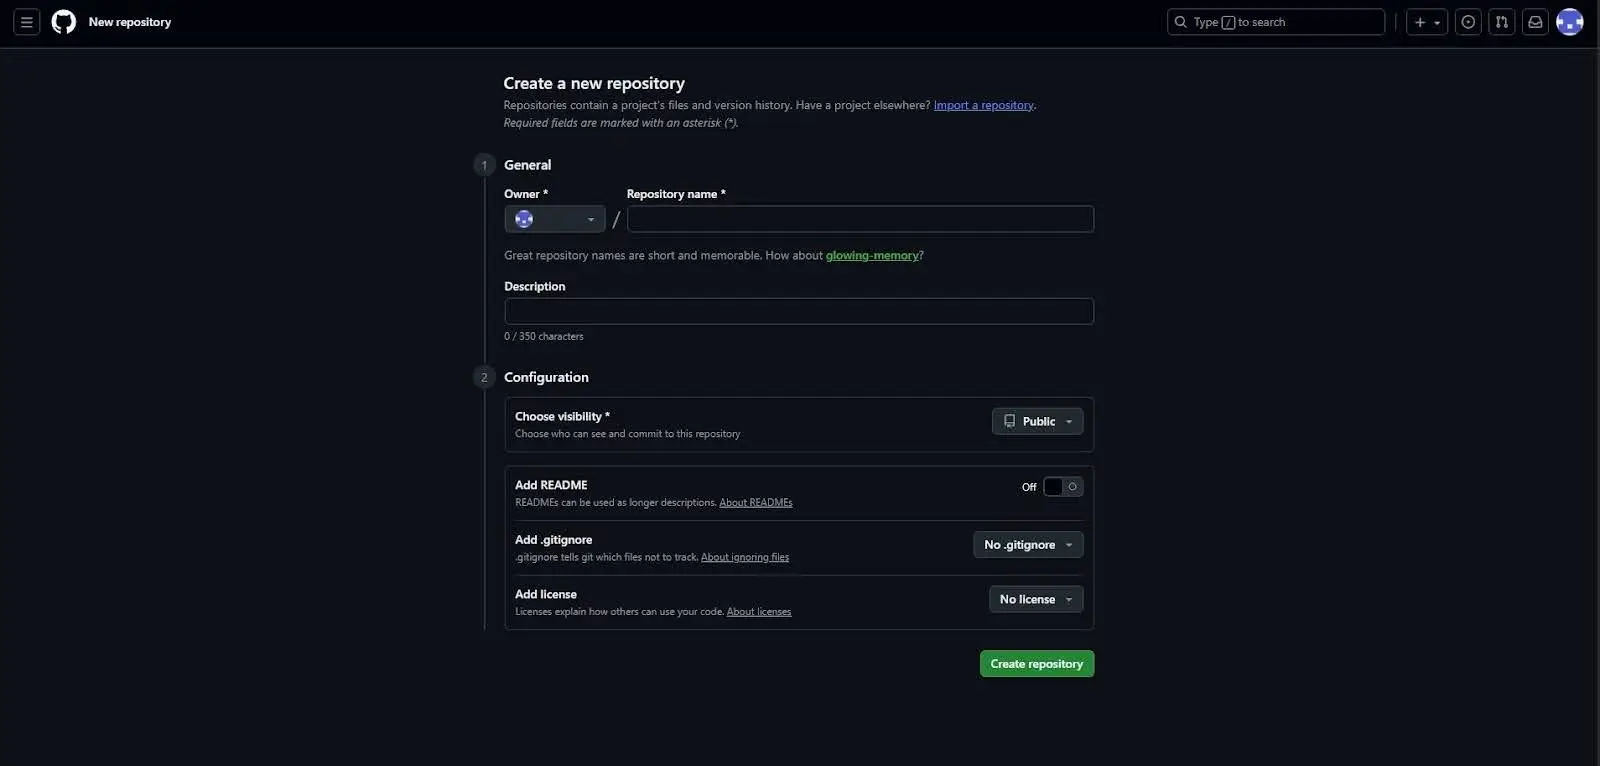Open the global navigation hamburger menu
Viewport: 1600px width, 766px height.
[26, 21]
